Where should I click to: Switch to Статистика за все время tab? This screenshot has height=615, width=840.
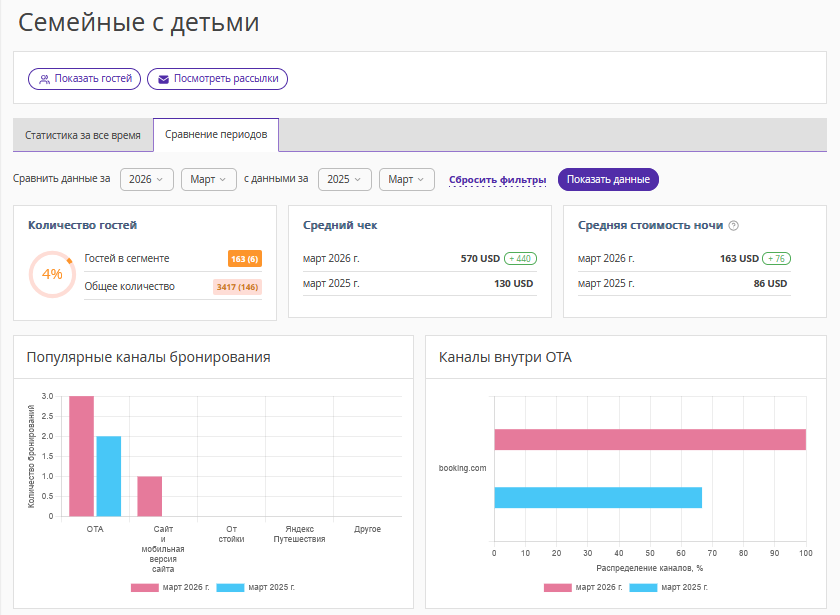click(83, 135)
